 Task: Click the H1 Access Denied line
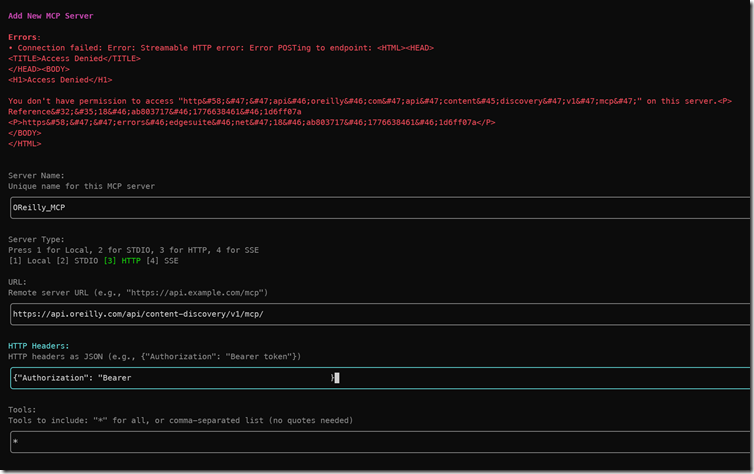click(x=60, y=80)
